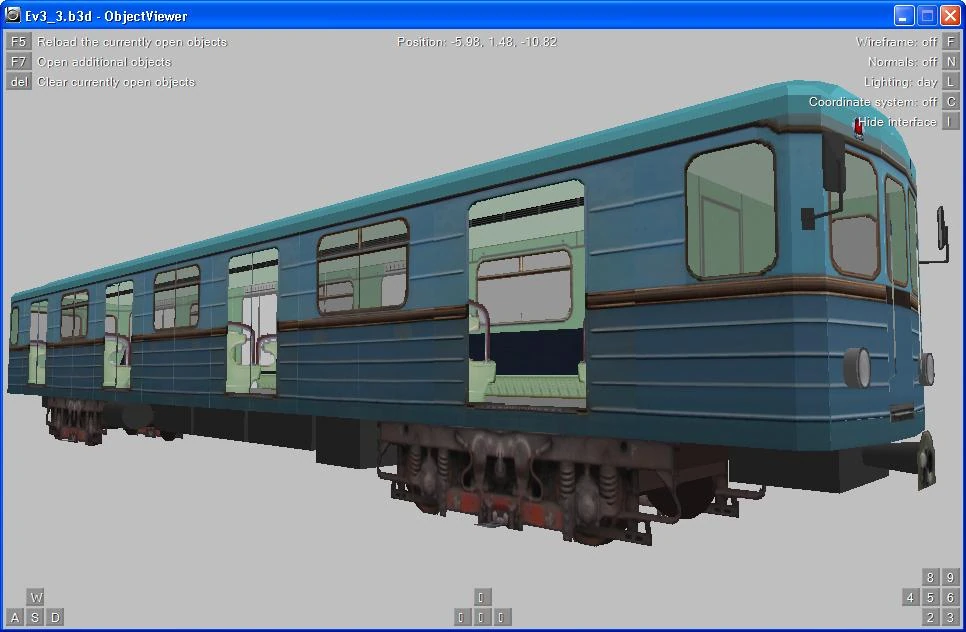Screen dimensions: 966x632
Task: Maximize the ObjectViewer window
Action: click(x=927, y=15)
